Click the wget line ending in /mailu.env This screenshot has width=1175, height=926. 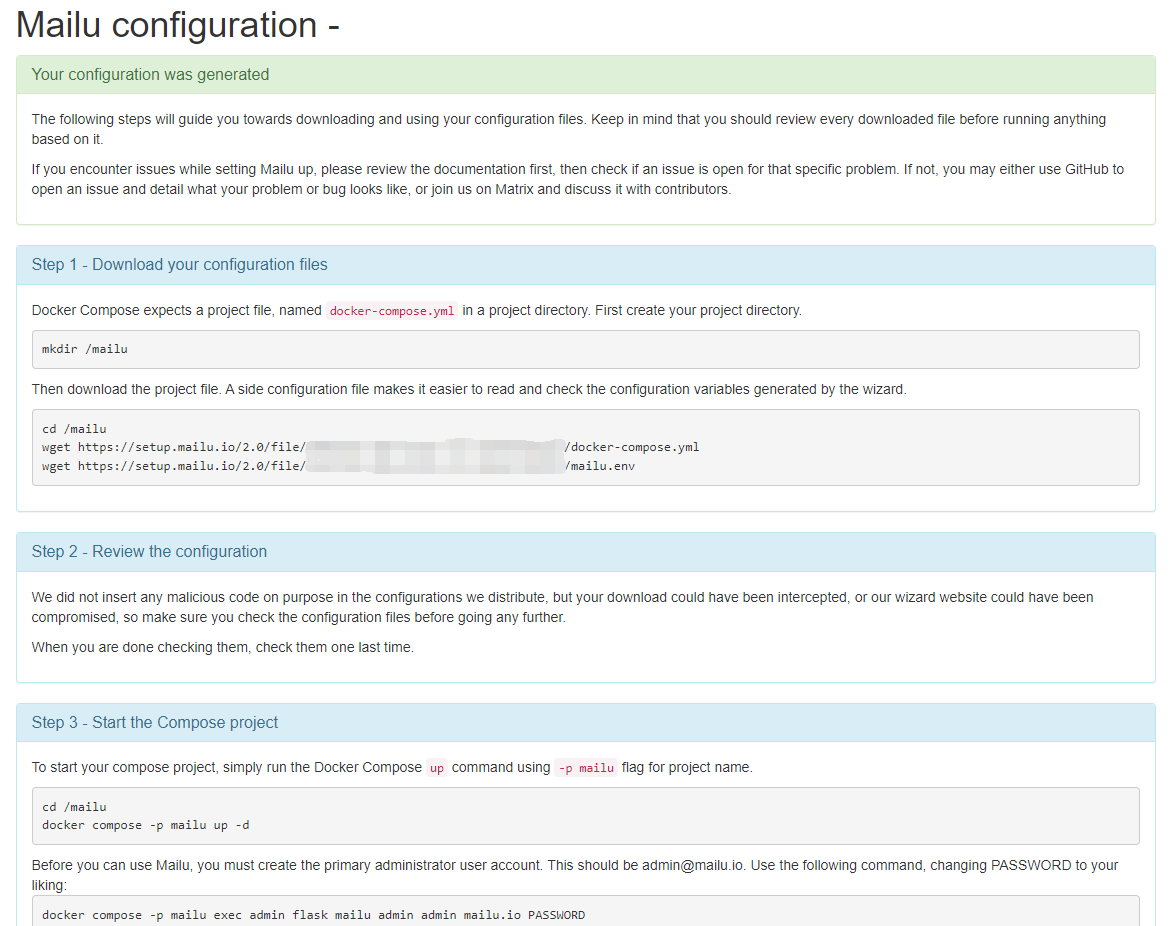pyautogui.click(x=338, y=466)
